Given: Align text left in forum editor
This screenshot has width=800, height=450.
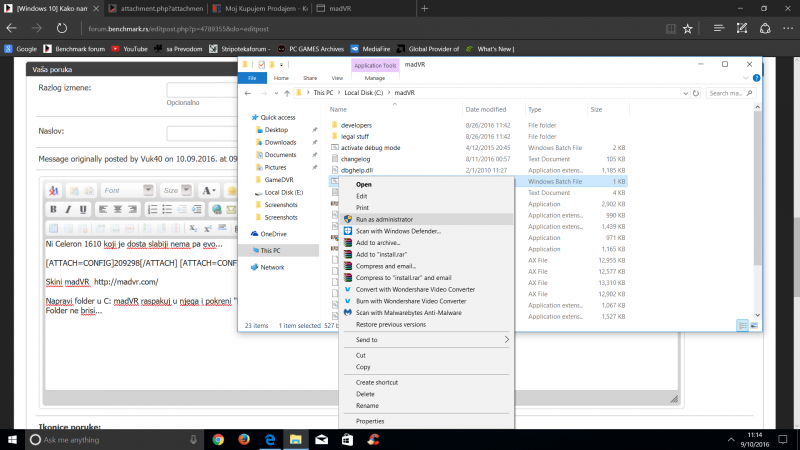Looking at the screenshot, I should click(x=103, y=209).
